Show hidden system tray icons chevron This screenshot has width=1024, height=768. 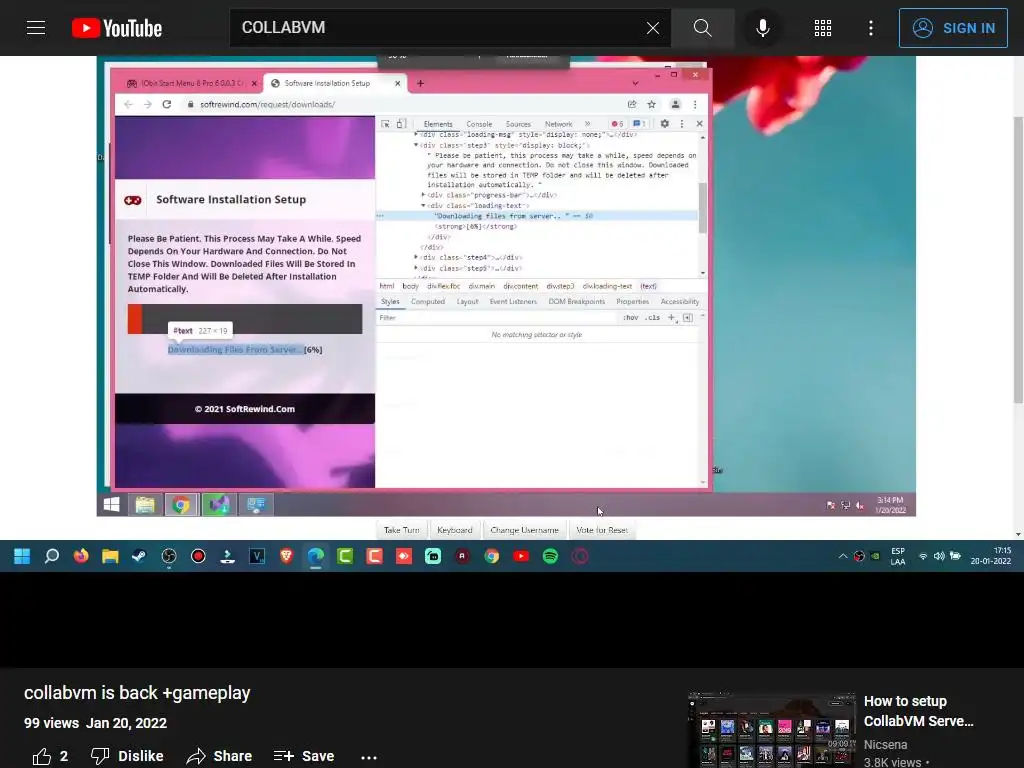point(842,556)
